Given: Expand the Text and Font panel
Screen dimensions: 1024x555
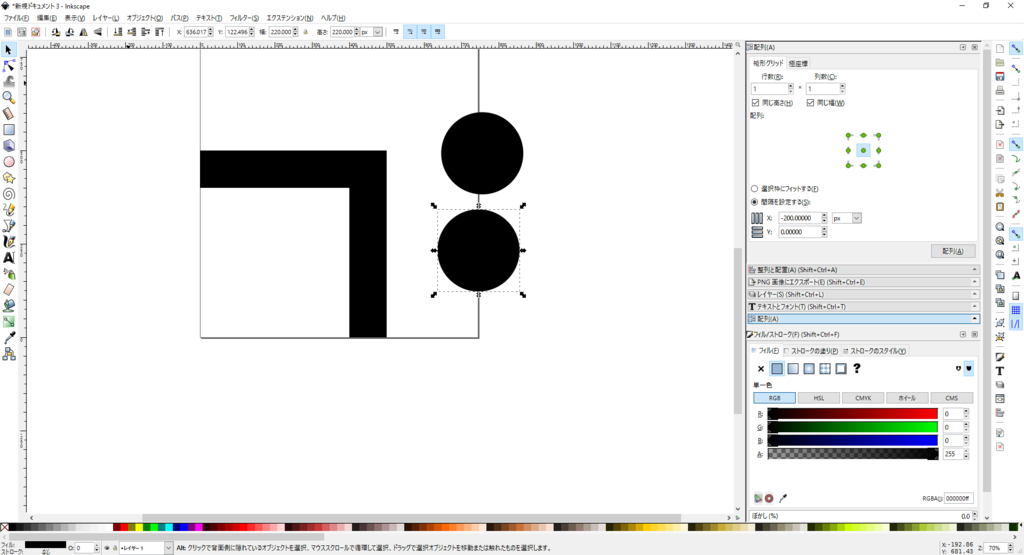Looking at the screenshot, I should click(x=863, y=307).
